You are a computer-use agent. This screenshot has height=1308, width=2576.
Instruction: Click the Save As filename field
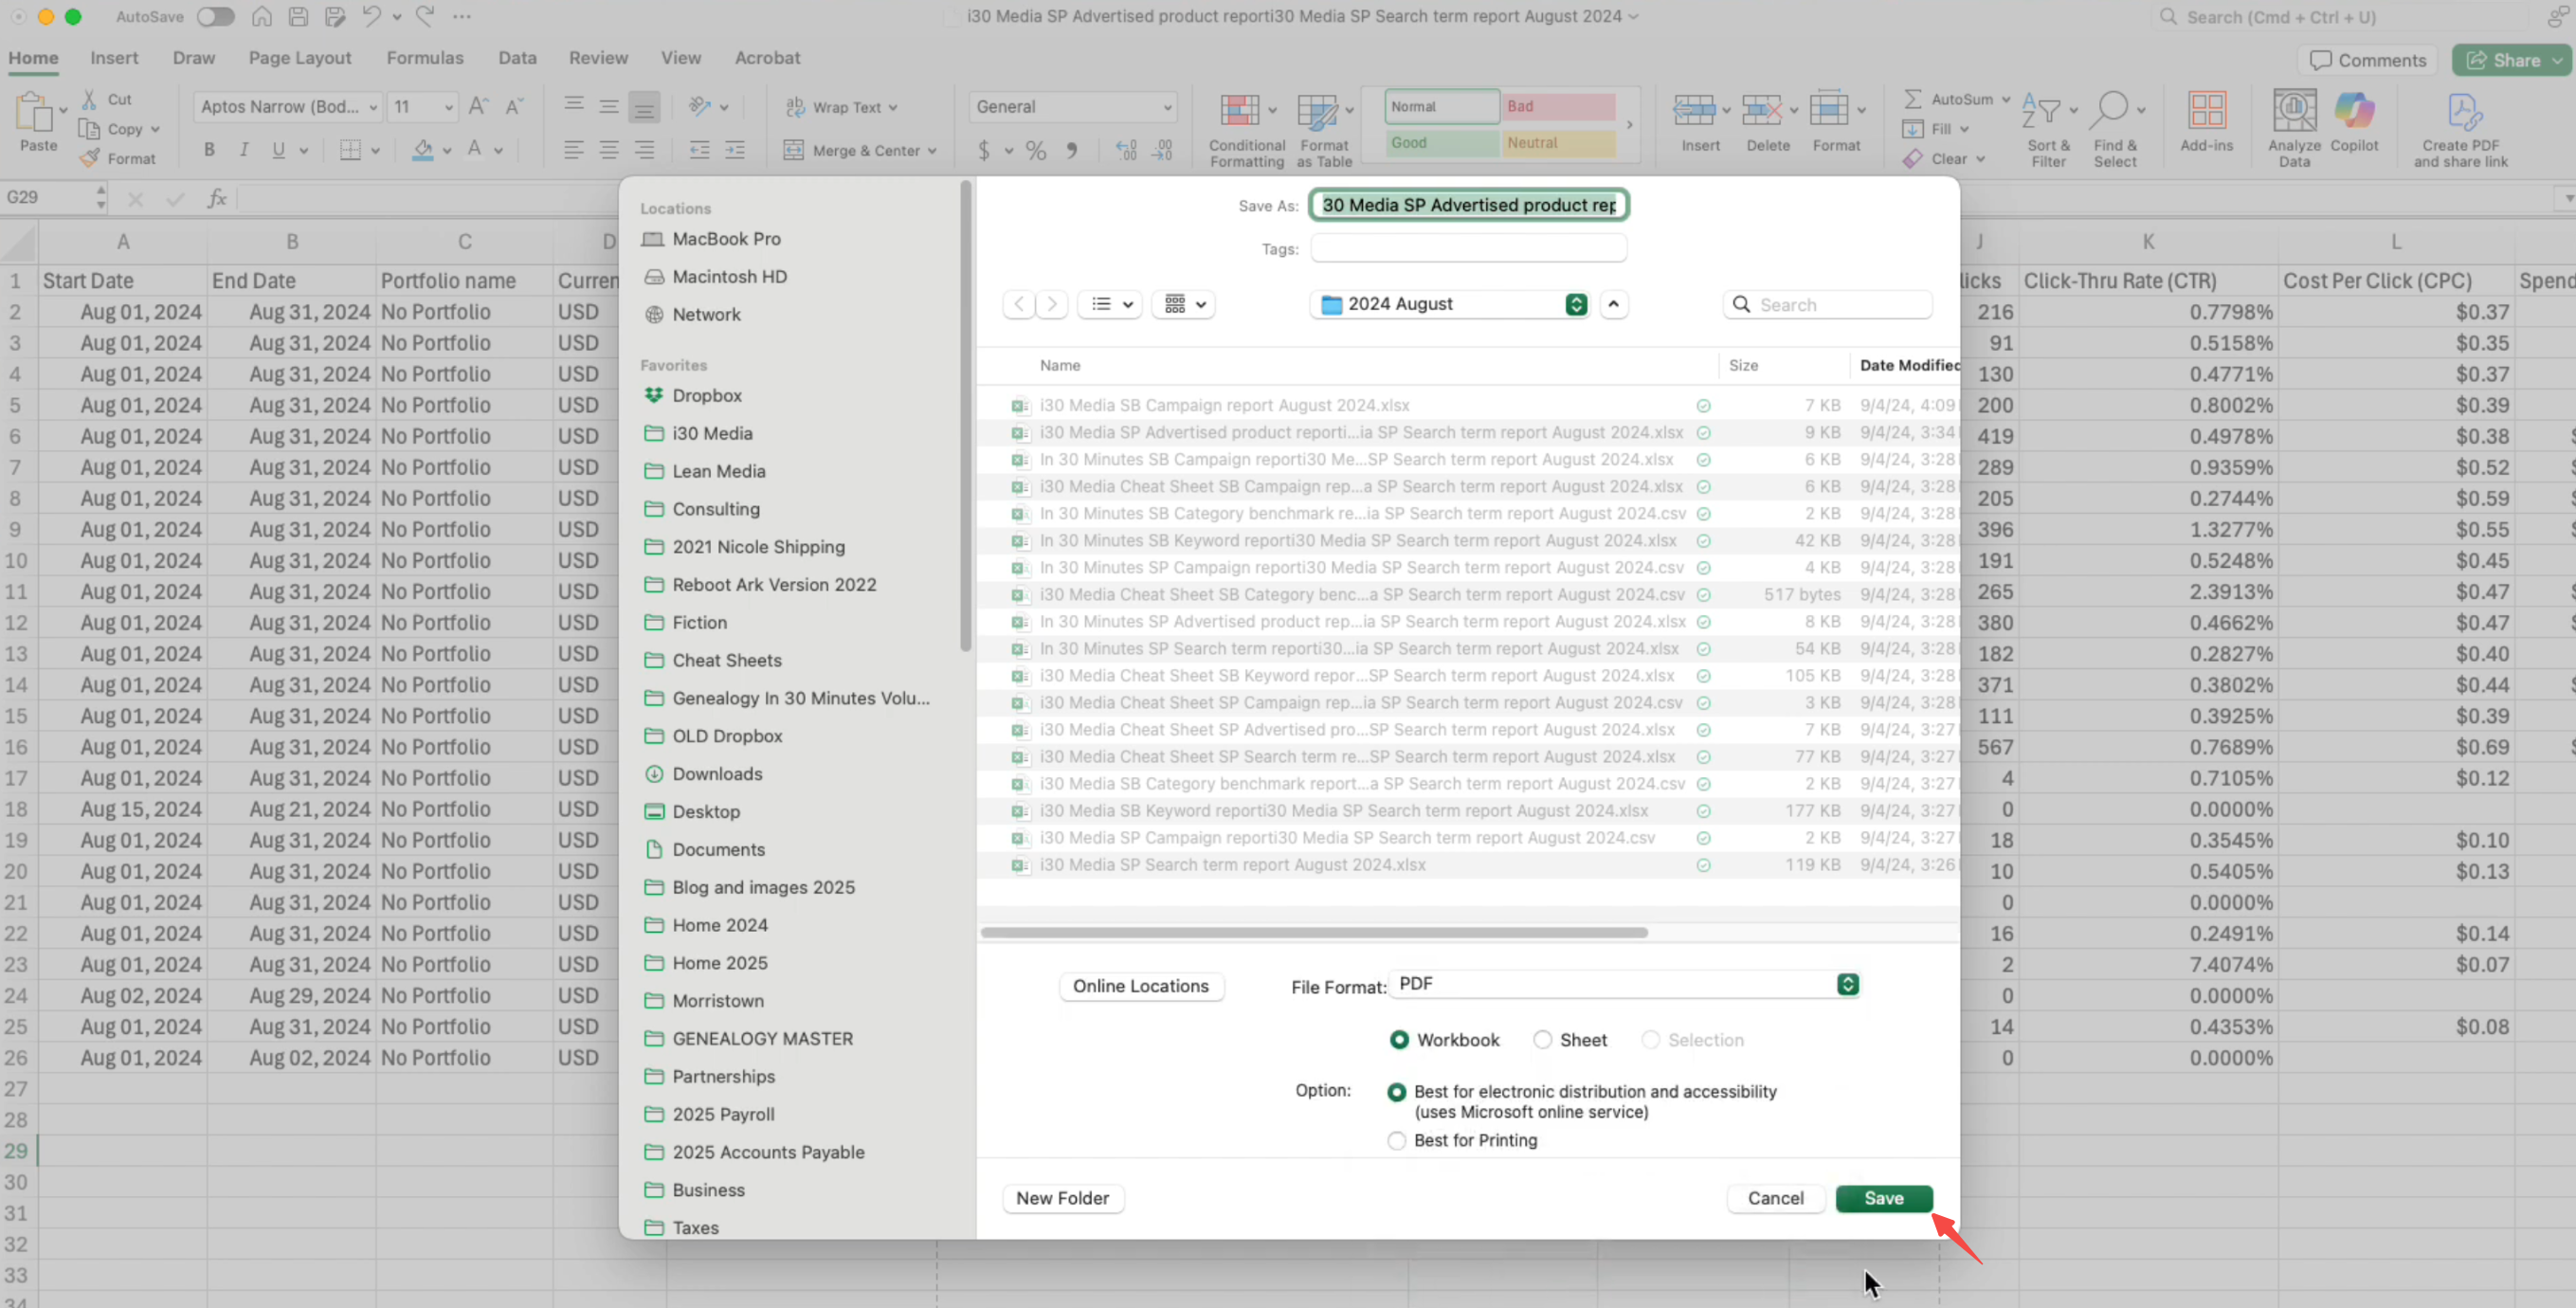pyautogui.click(x=1469, y=205)
